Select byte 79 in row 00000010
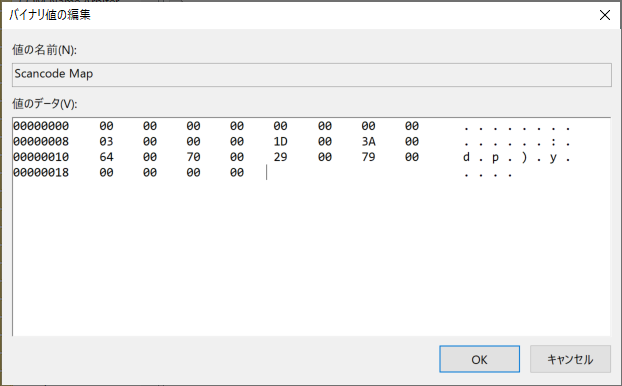 click(368, 157)
